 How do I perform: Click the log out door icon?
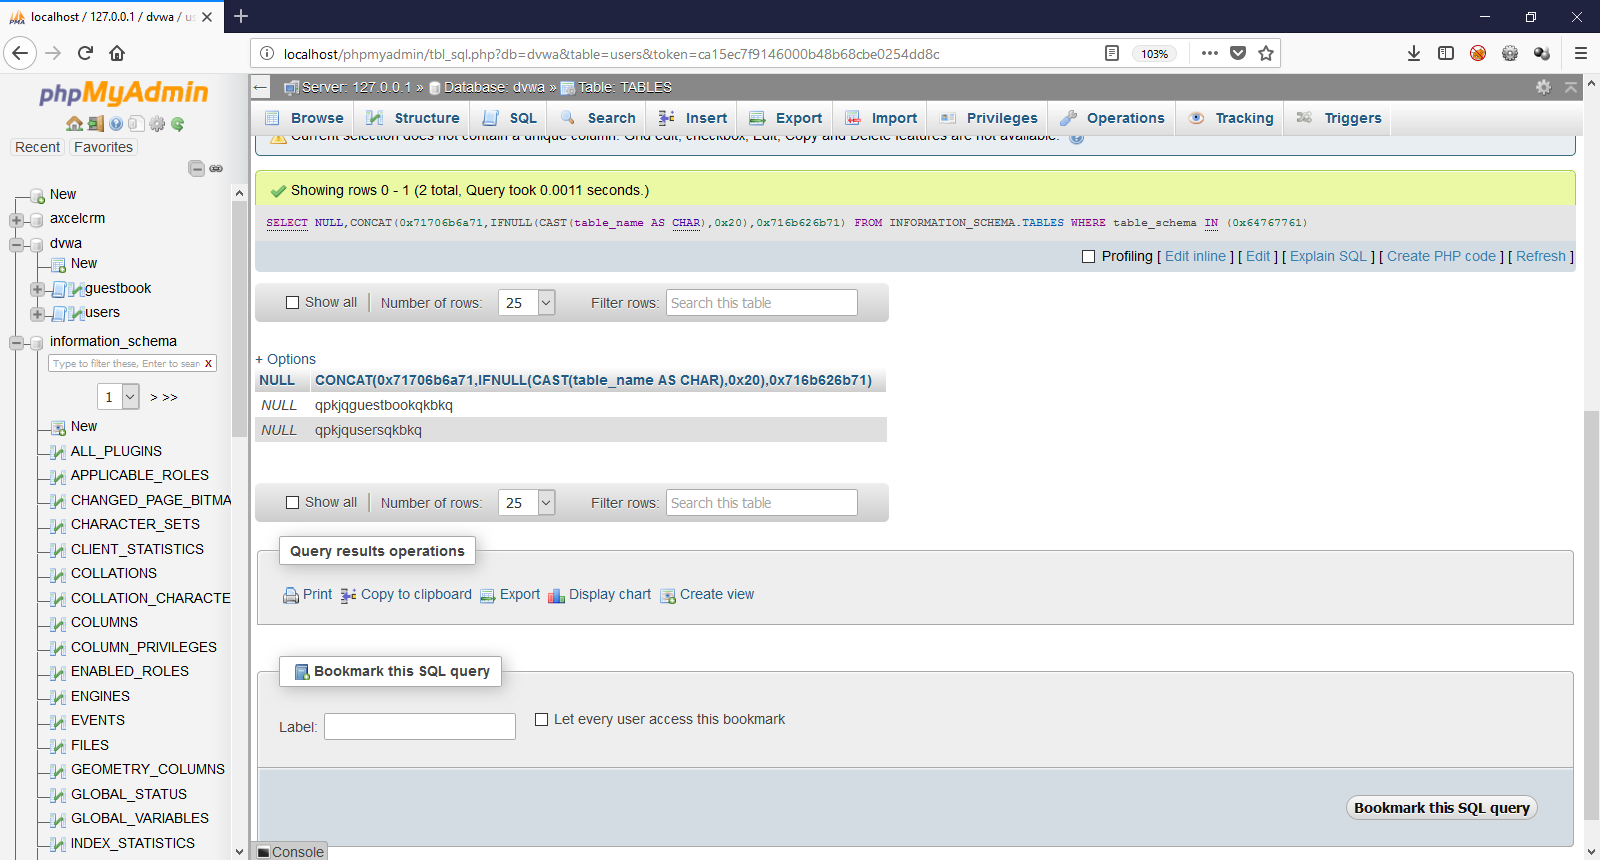click(x=95, y=124)
